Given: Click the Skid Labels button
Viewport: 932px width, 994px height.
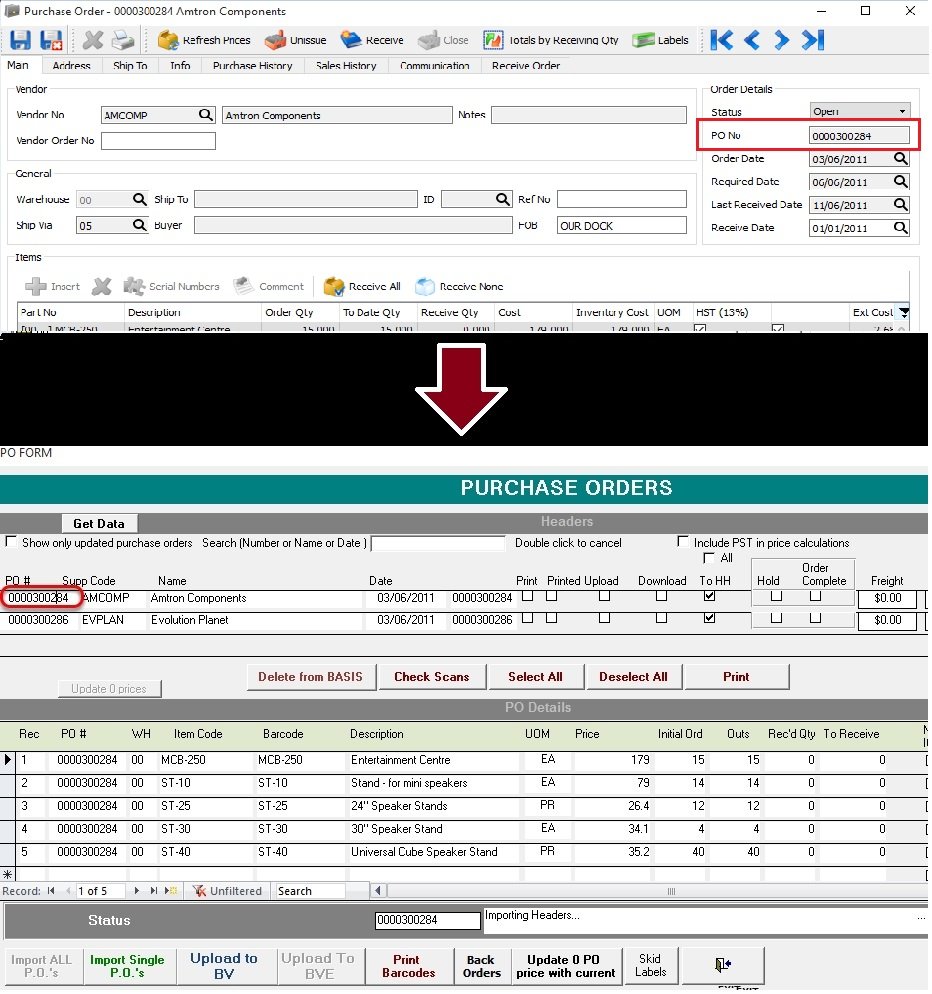Looking at the screenshot, I should click(650, 966).
